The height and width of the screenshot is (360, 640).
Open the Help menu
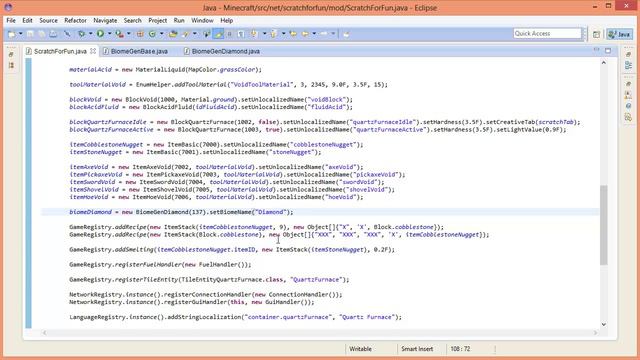[x=227, y=20]
